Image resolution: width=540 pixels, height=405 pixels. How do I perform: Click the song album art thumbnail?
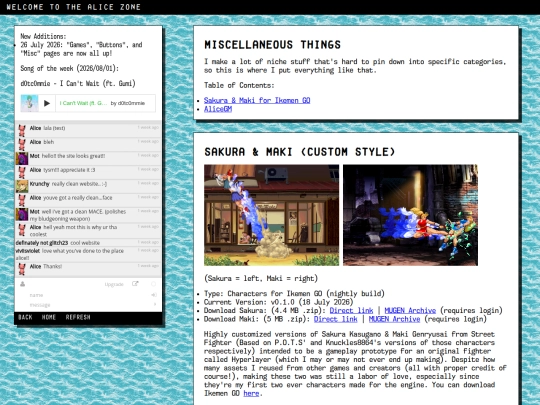coord(29,103)
